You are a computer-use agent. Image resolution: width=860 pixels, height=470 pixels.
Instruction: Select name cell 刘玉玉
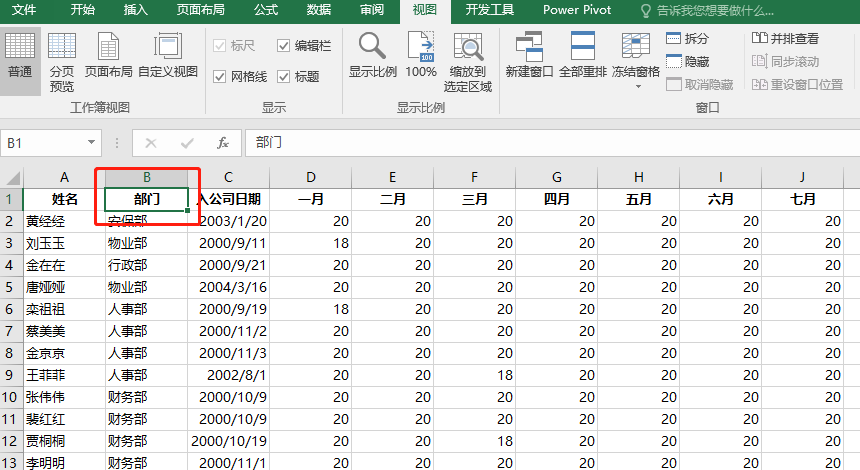point(64,244)
